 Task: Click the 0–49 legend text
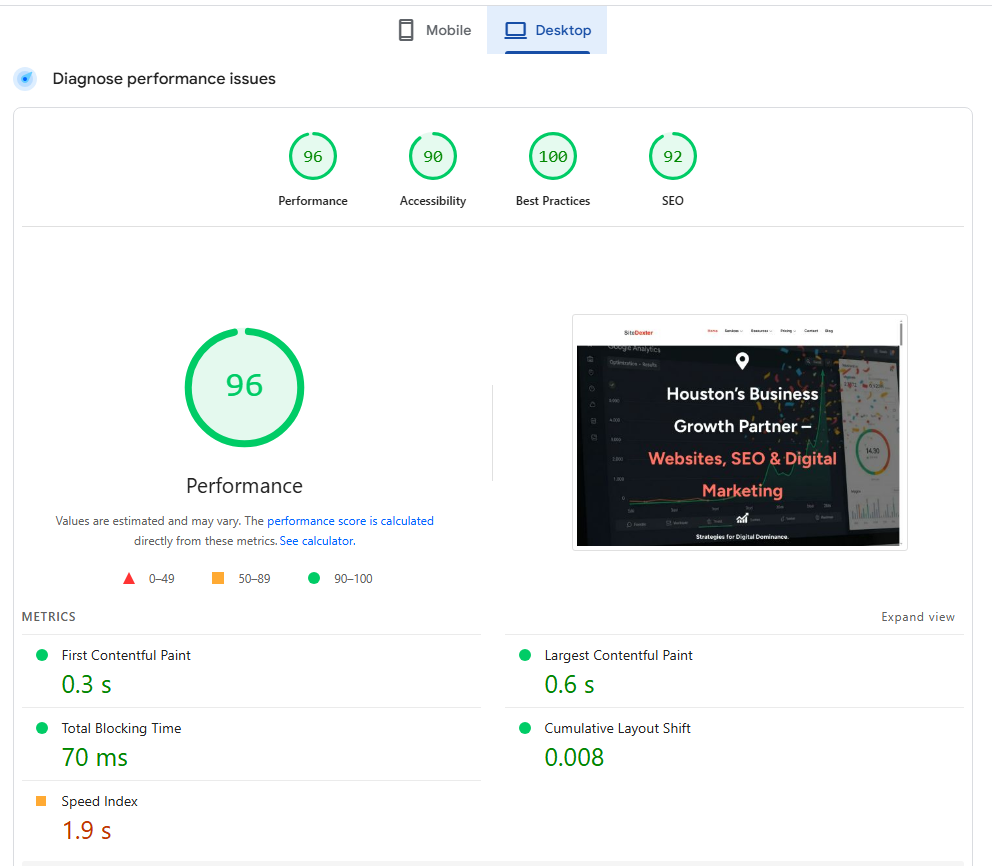coord(161,578)
